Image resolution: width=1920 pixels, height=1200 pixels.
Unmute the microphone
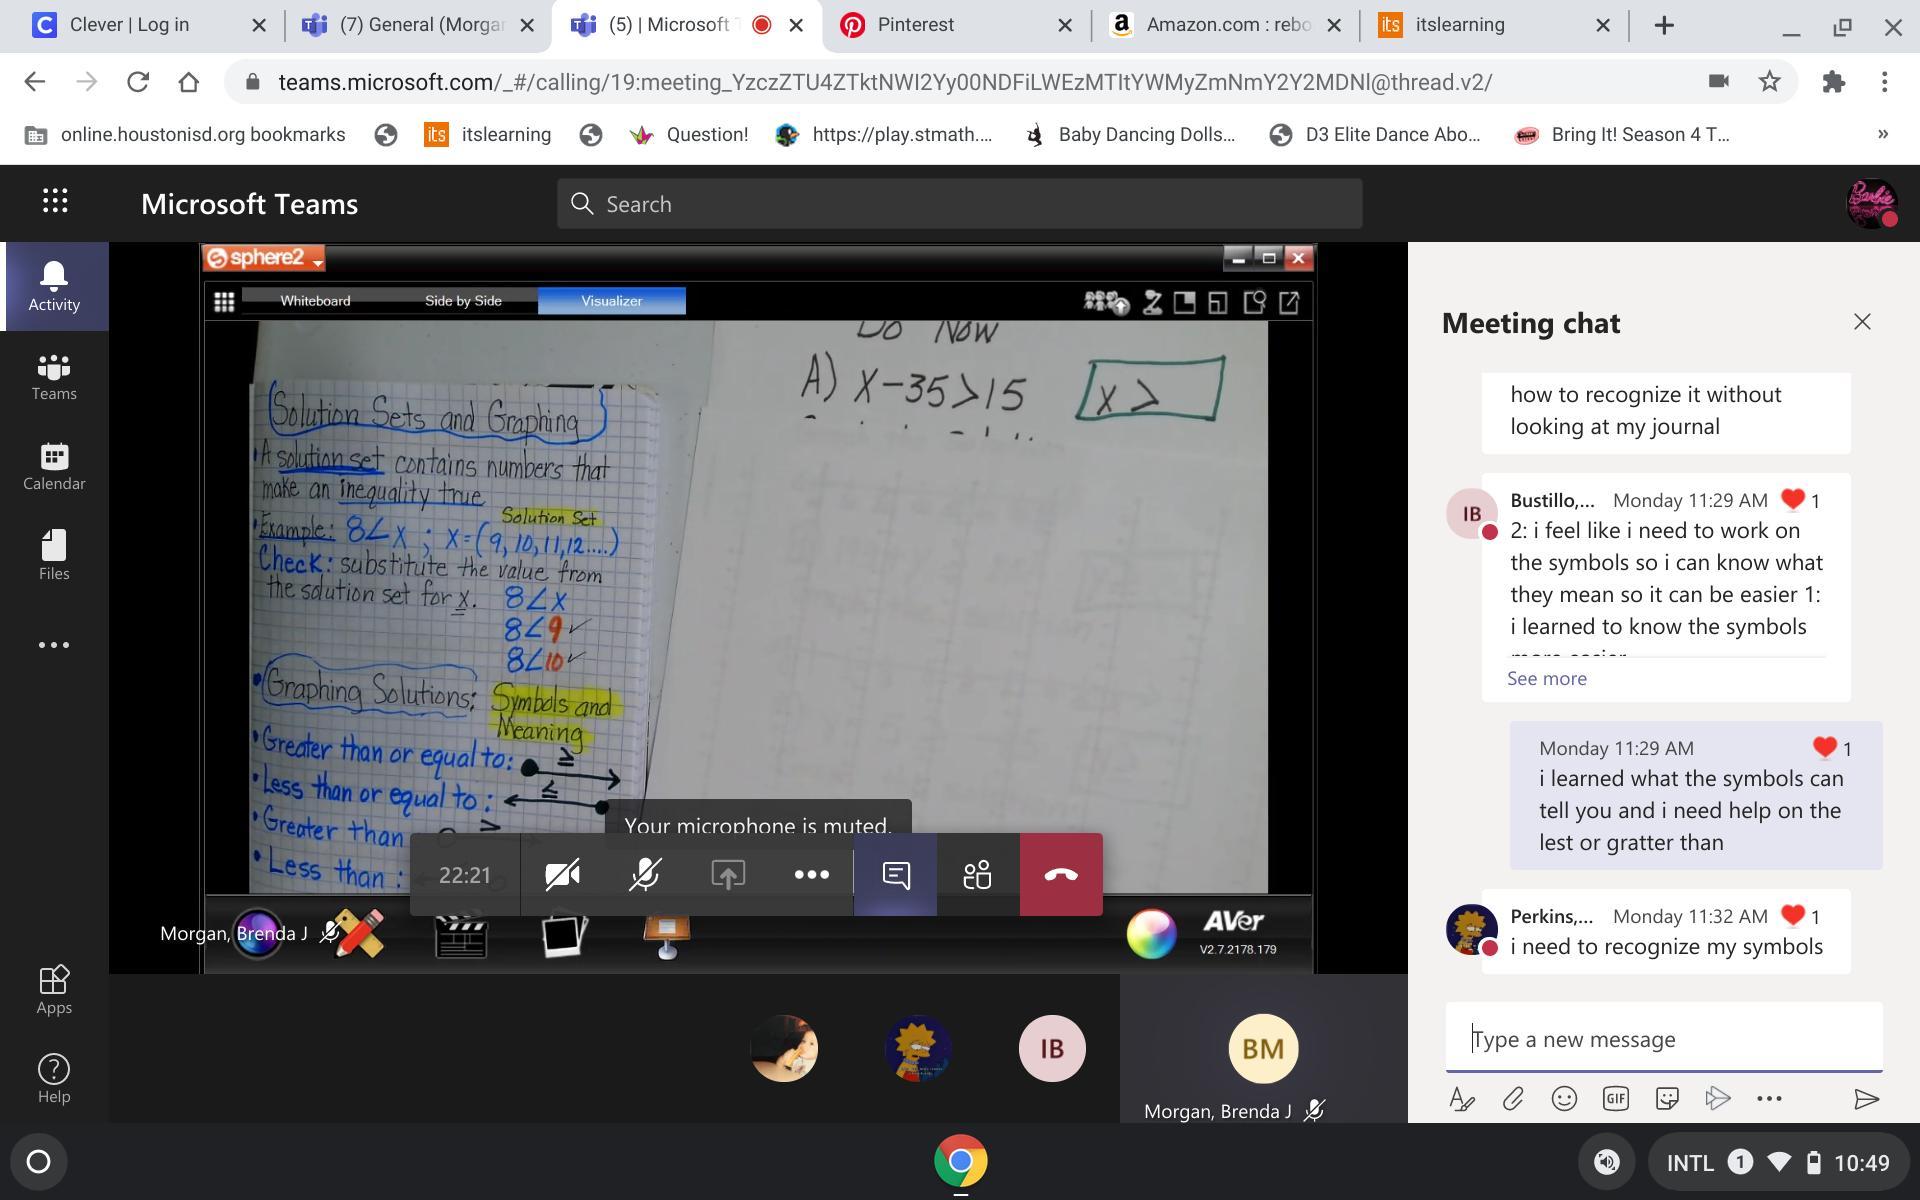click(x=645, y=875)
